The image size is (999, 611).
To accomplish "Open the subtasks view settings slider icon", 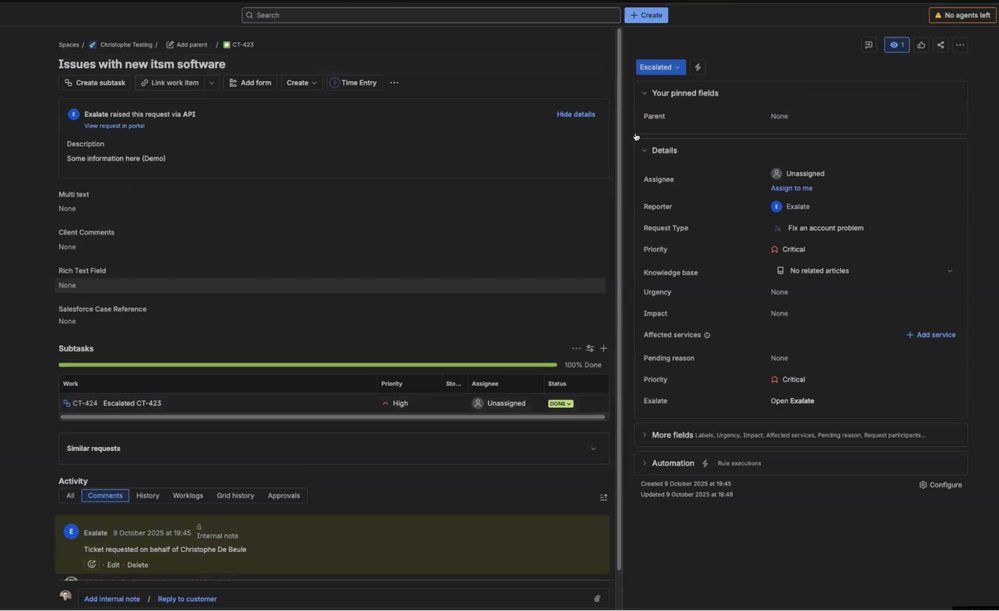I will [x=590, y=349].
